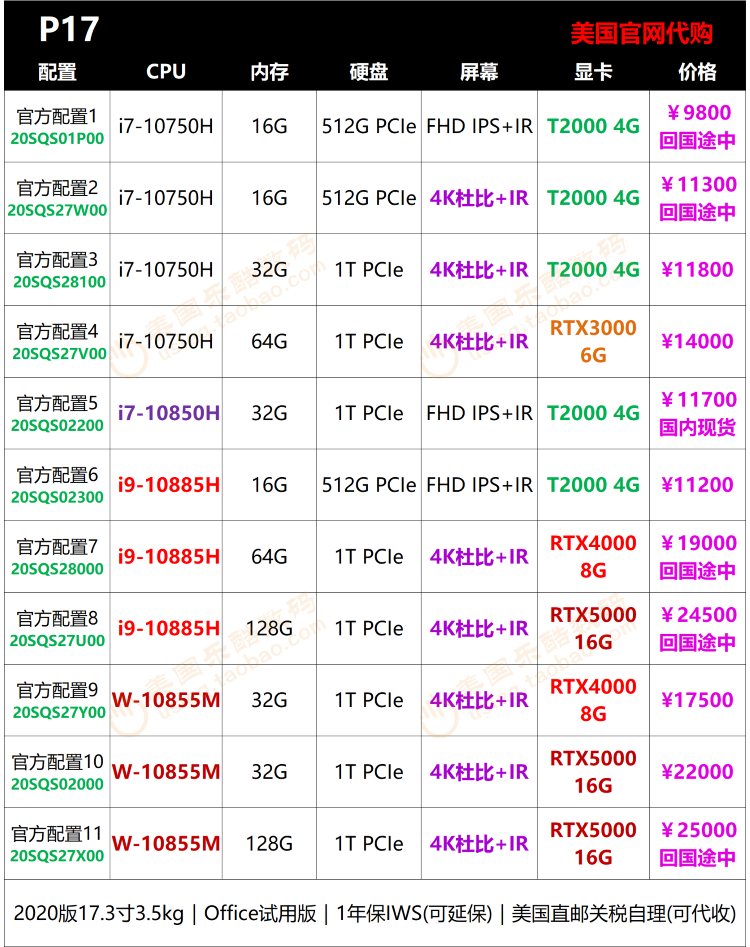Select the 官方配置11 label
This screenshot has height=947, width=750.
pyautogui.click(x=57, y=834)
